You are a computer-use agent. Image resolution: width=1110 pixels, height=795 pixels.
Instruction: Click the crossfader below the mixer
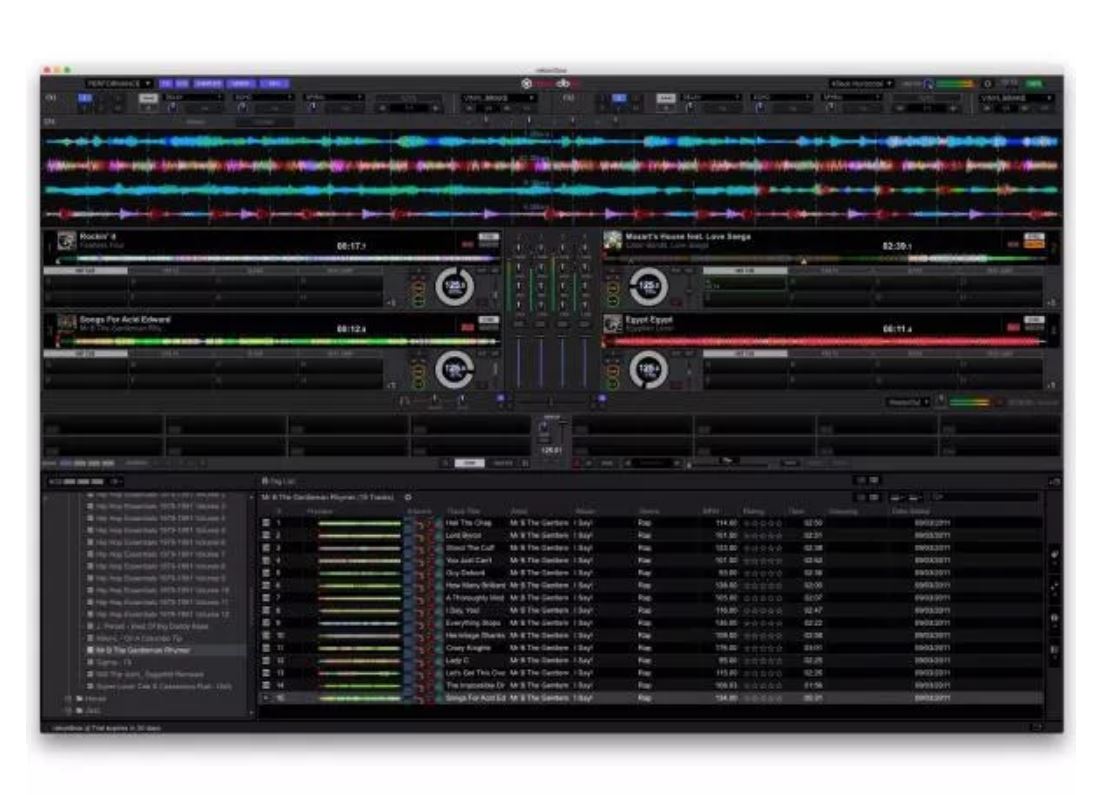(551, 401)
